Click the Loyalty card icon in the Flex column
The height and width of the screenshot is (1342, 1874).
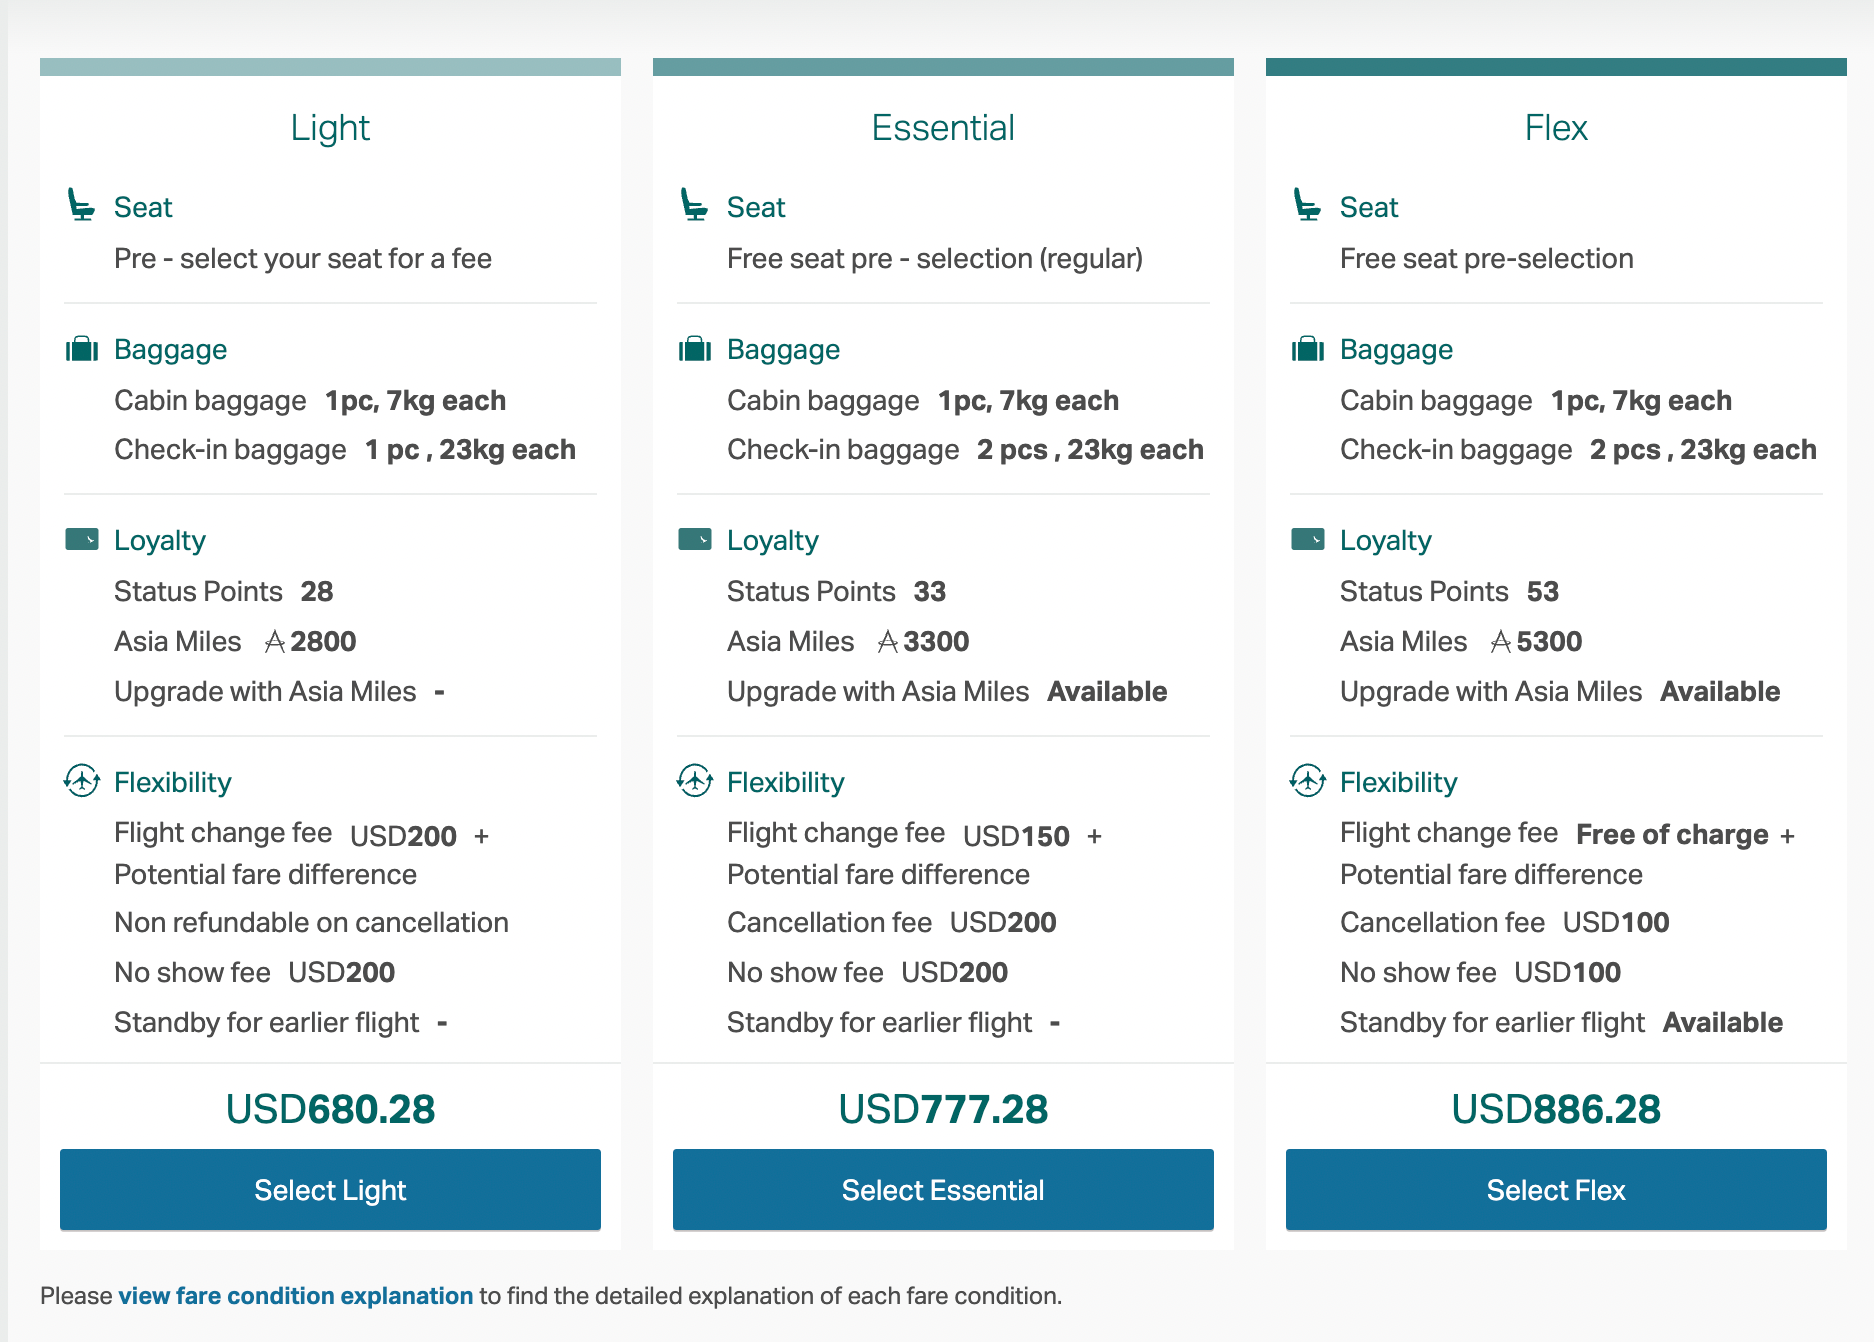tap(1308, 539)
